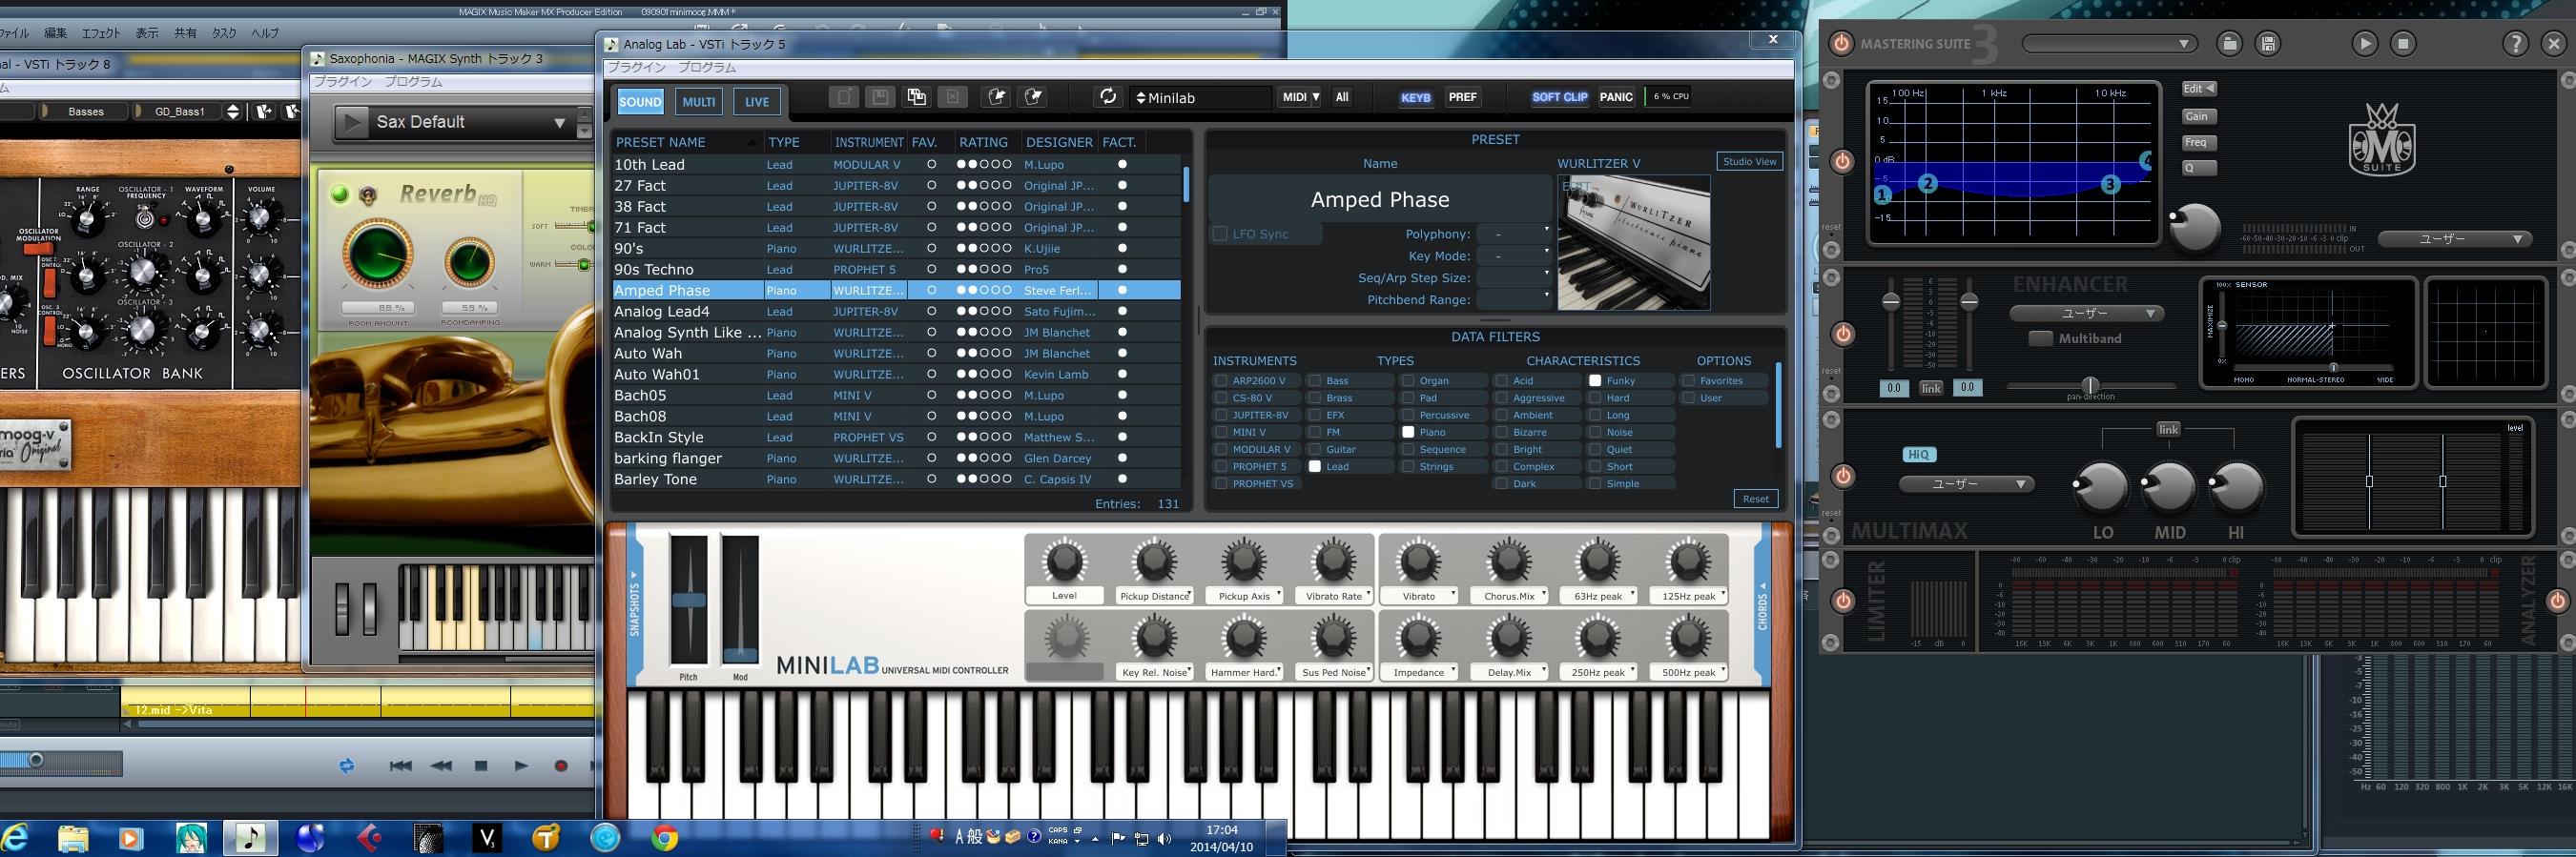
Task: Open Mastering Suite help
Action: (2515, 43)
